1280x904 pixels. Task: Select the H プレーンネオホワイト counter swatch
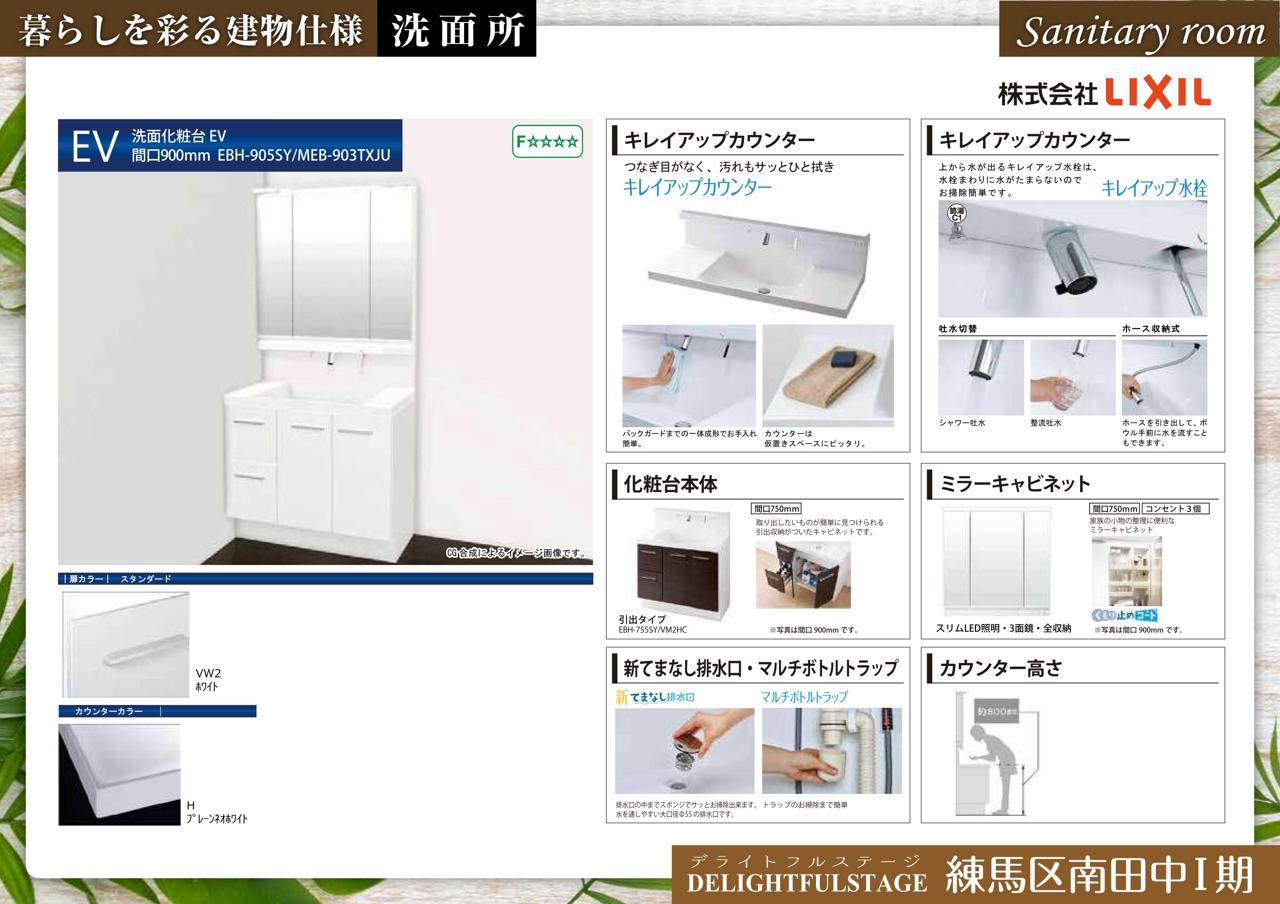pos(119,774)
